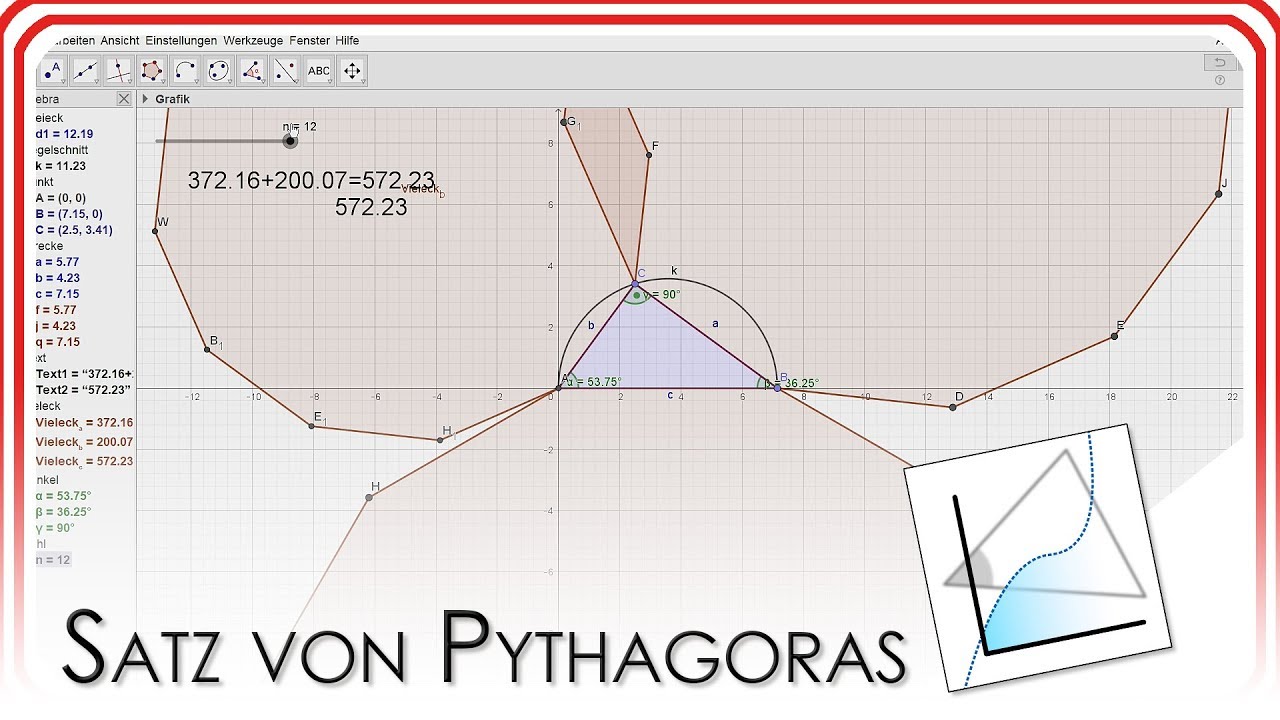Open the Werkzeuge menu
This screenshot has height=720, width=1280.
click(254, 41)
